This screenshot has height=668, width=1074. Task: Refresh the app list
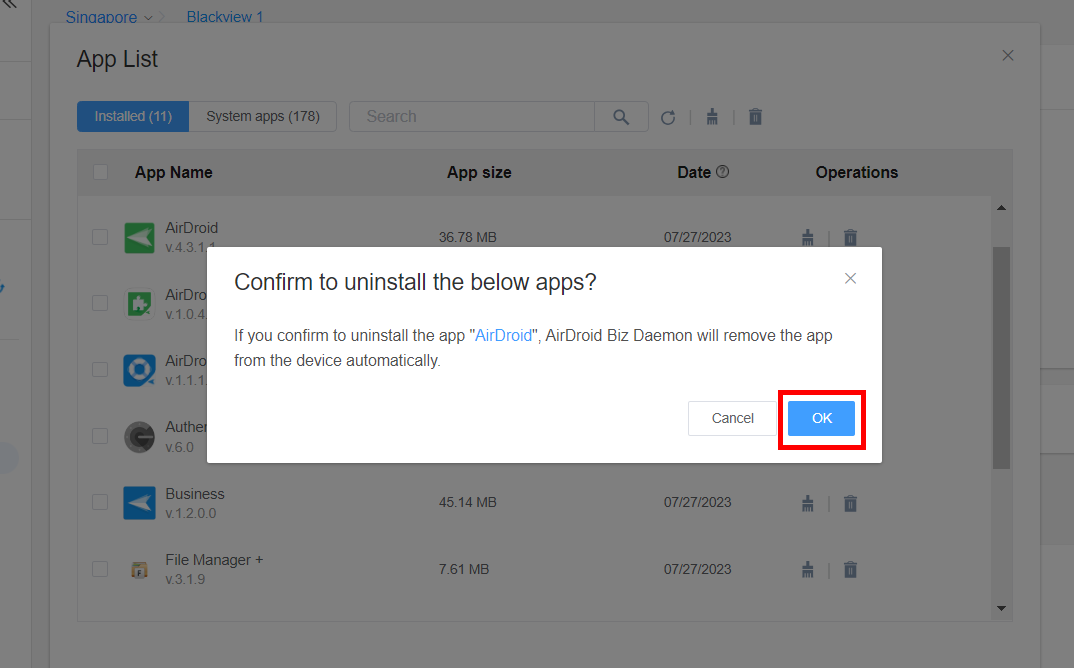pyautogui.click(x=668, y=117)
